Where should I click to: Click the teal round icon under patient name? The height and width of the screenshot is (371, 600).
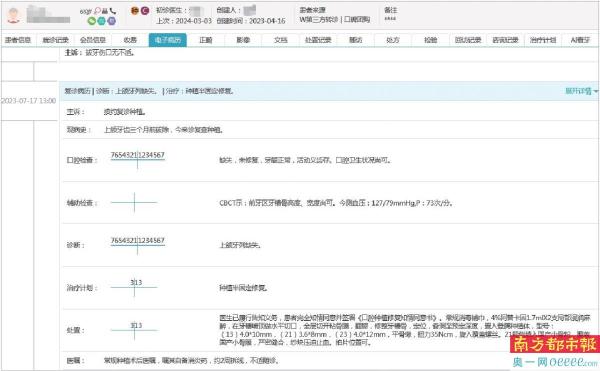(x=101, y=21)
